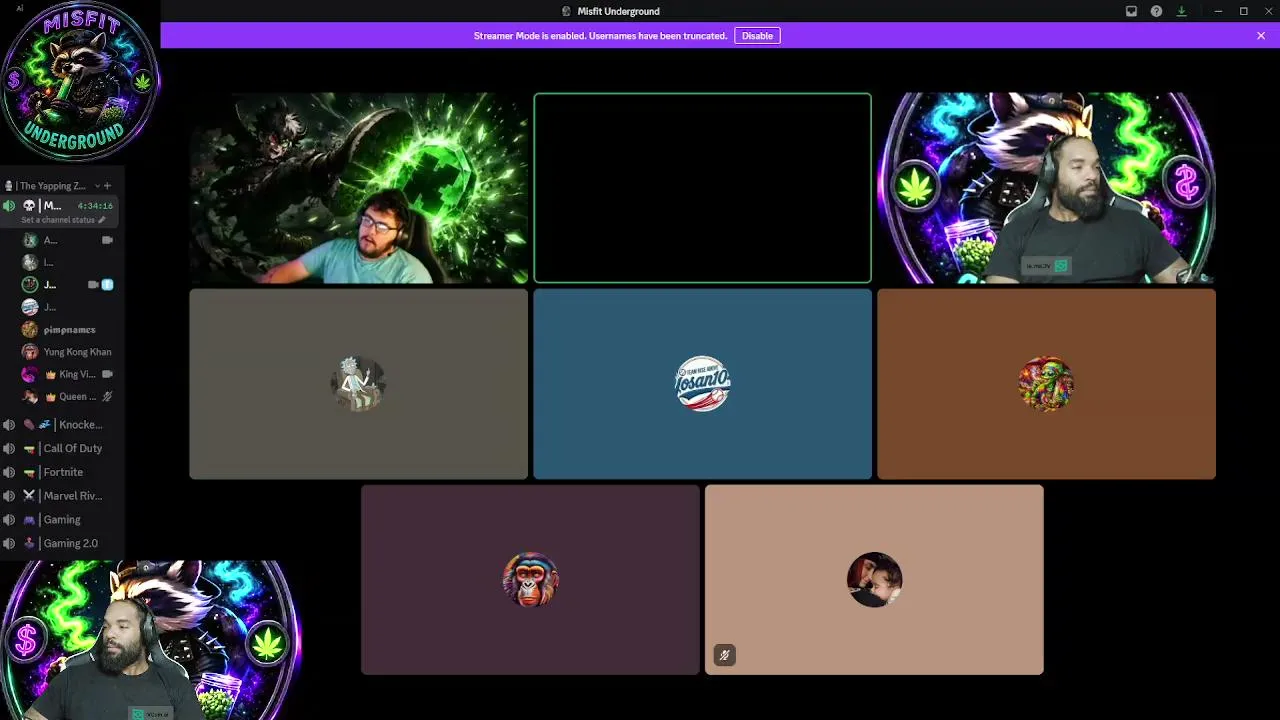This screenshot has width=1280, height=720.
Task: Open the Misfit Underground server logo
Action: 80,82
